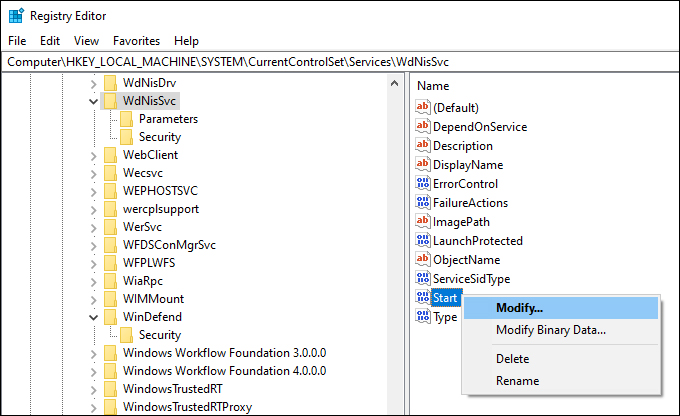
Task: Click the registry path address bar
Action: coord(340,62)
